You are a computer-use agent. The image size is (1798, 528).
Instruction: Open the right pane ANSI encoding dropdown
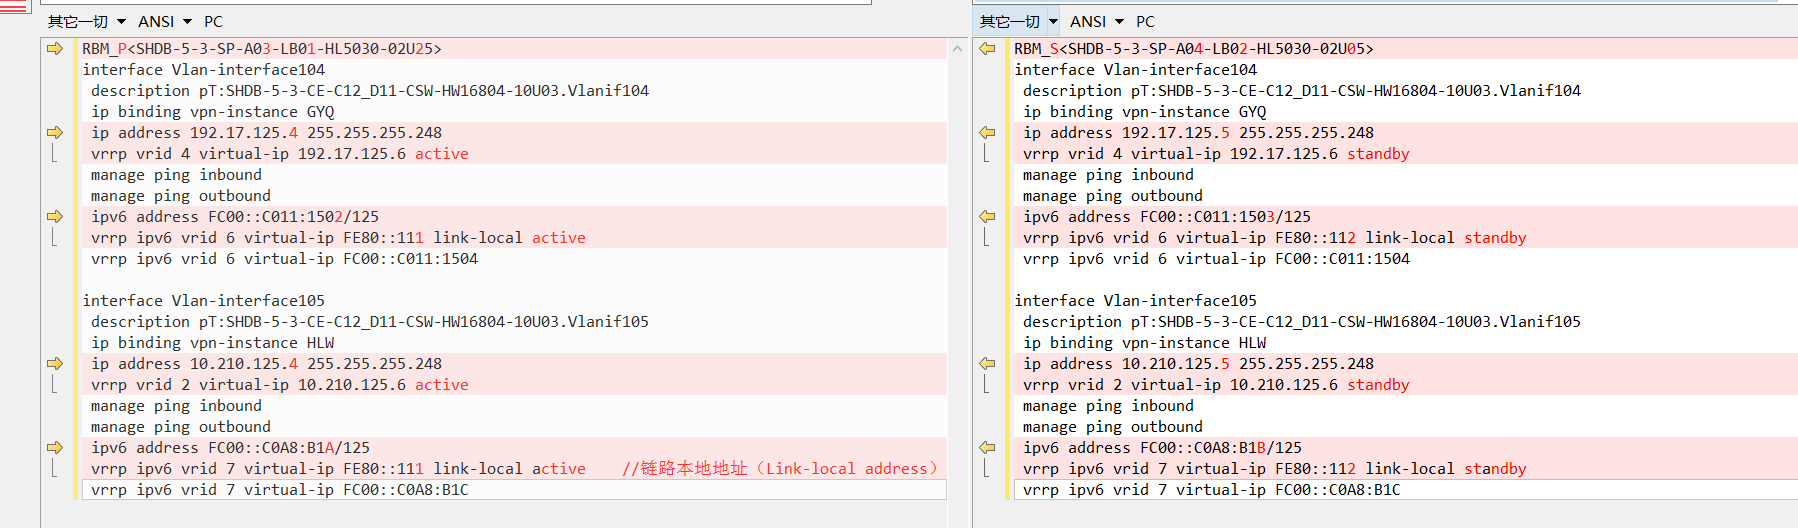pyautogui.click(x=1096, y=21)
